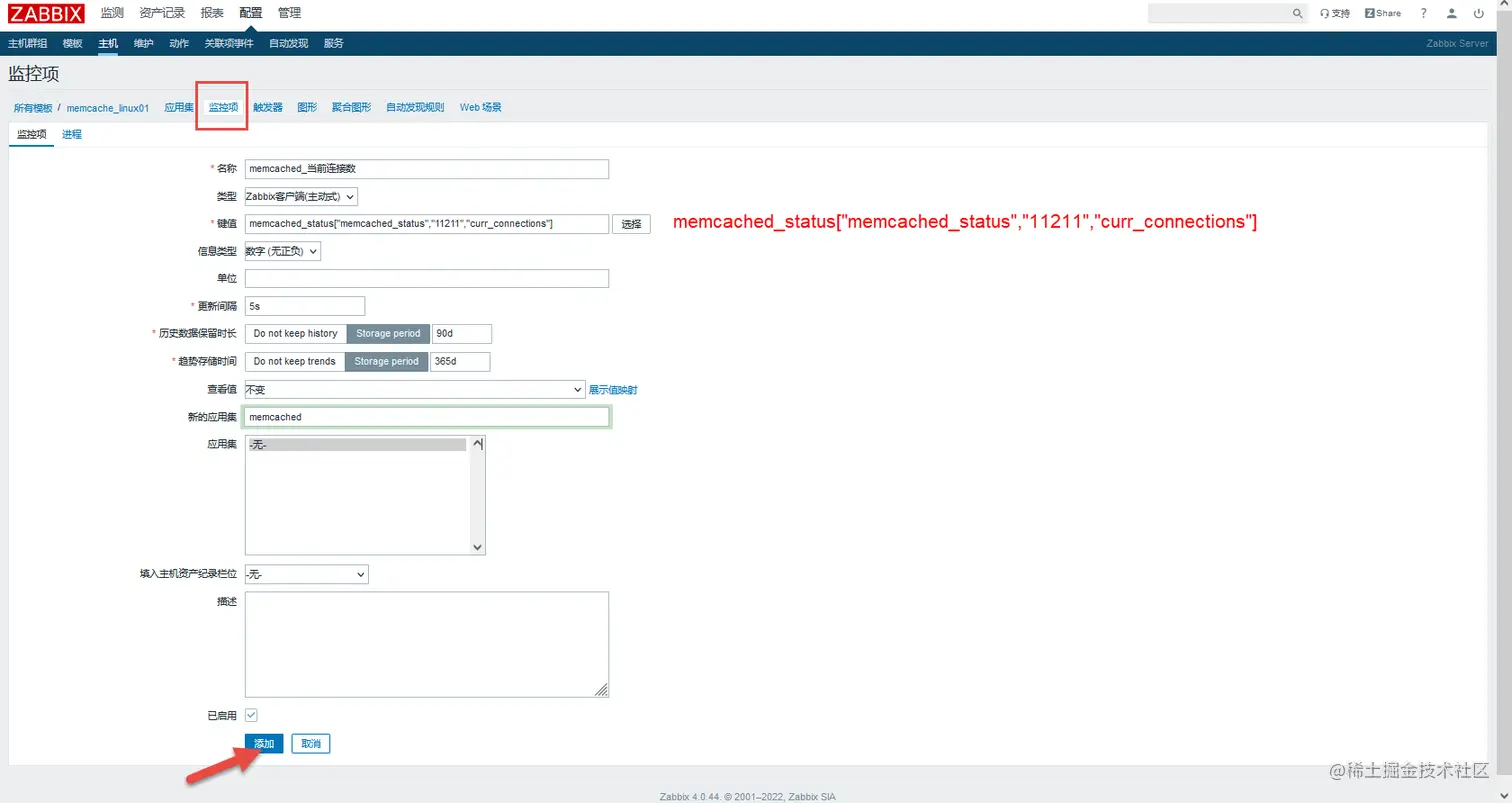Switch to the 监控项 form tab
The image size is (1512, 803).
pos(32,134)
